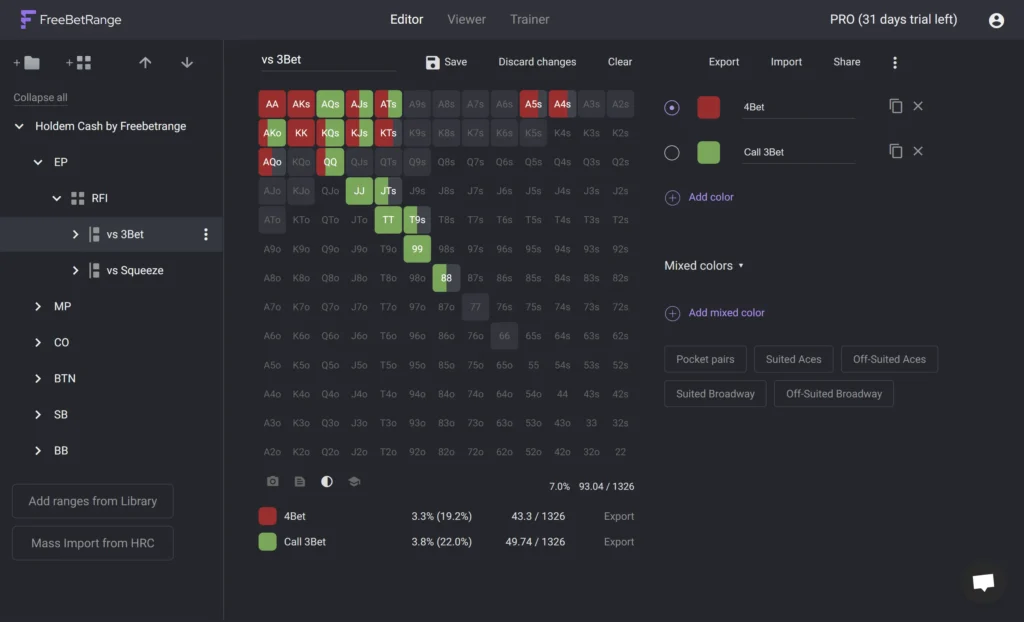Toggle the JJ hand cell
Image resolution: width=1024 pixels, height=622 pixels.
coord(359,191)
